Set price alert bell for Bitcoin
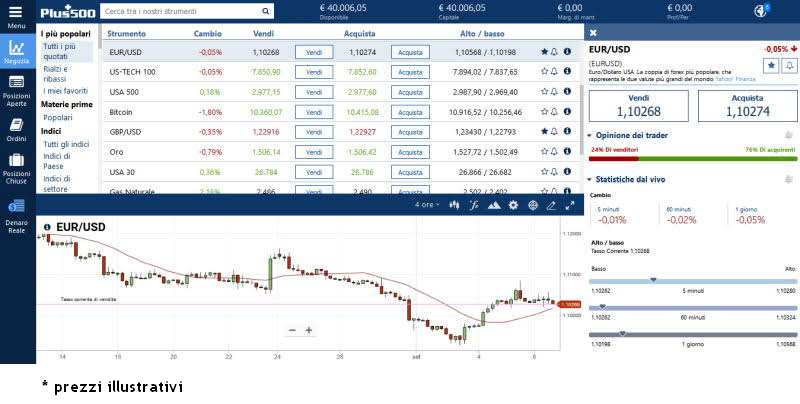 click(555, 112)
